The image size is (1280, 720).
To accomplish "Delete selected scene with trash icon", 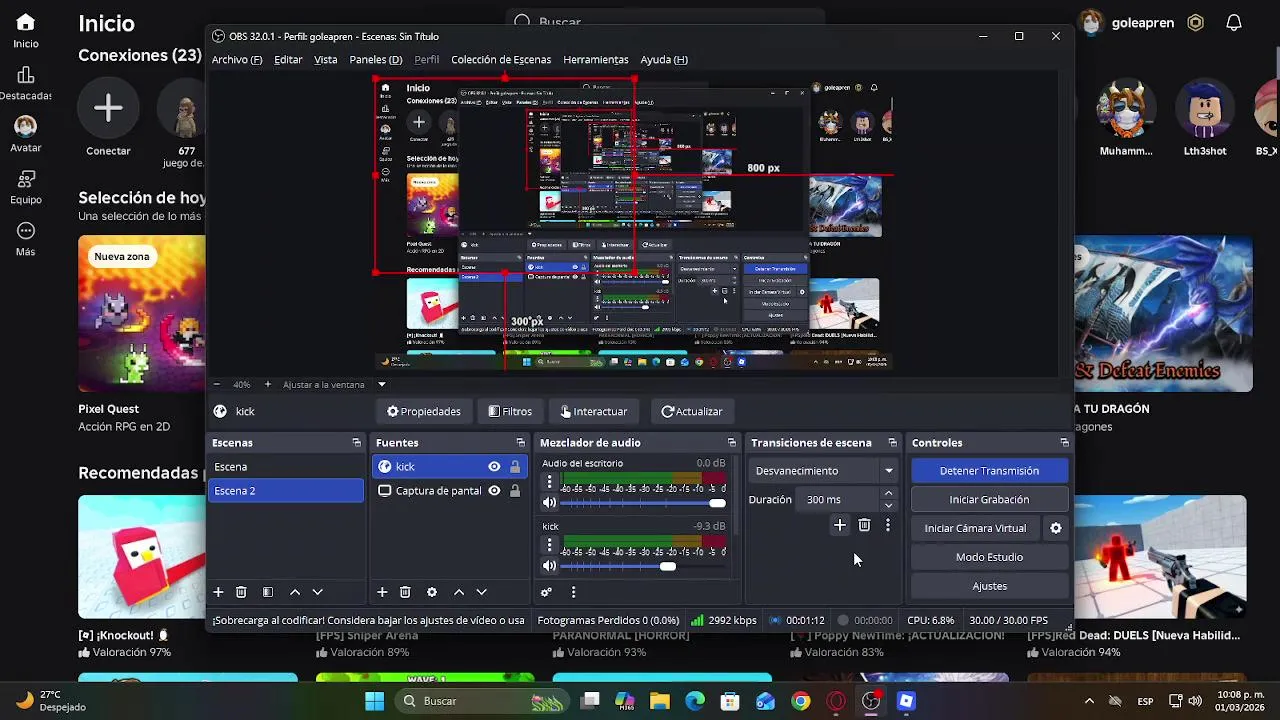I will point(241,592).
